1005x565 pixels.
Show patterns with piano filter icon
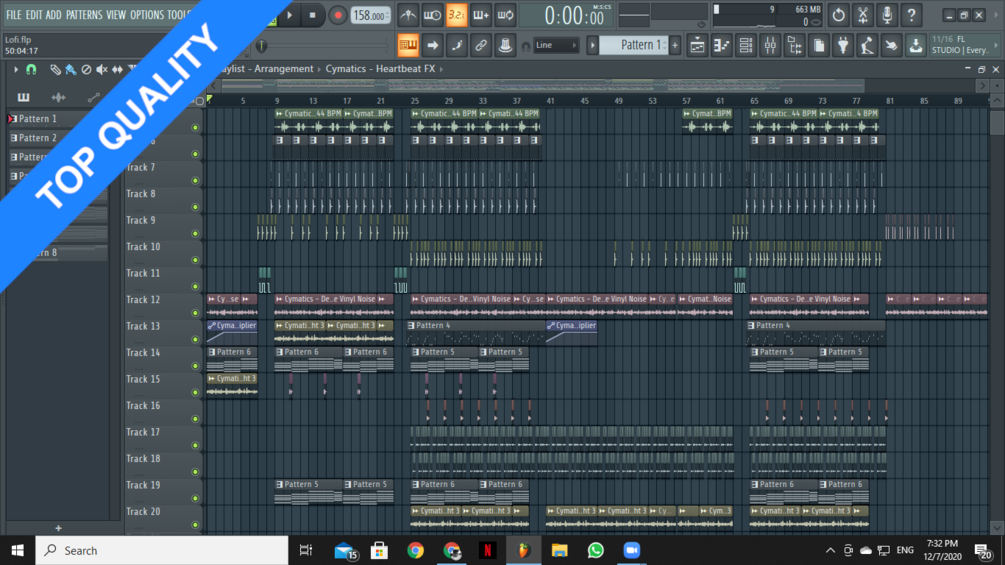coord(23,97)
